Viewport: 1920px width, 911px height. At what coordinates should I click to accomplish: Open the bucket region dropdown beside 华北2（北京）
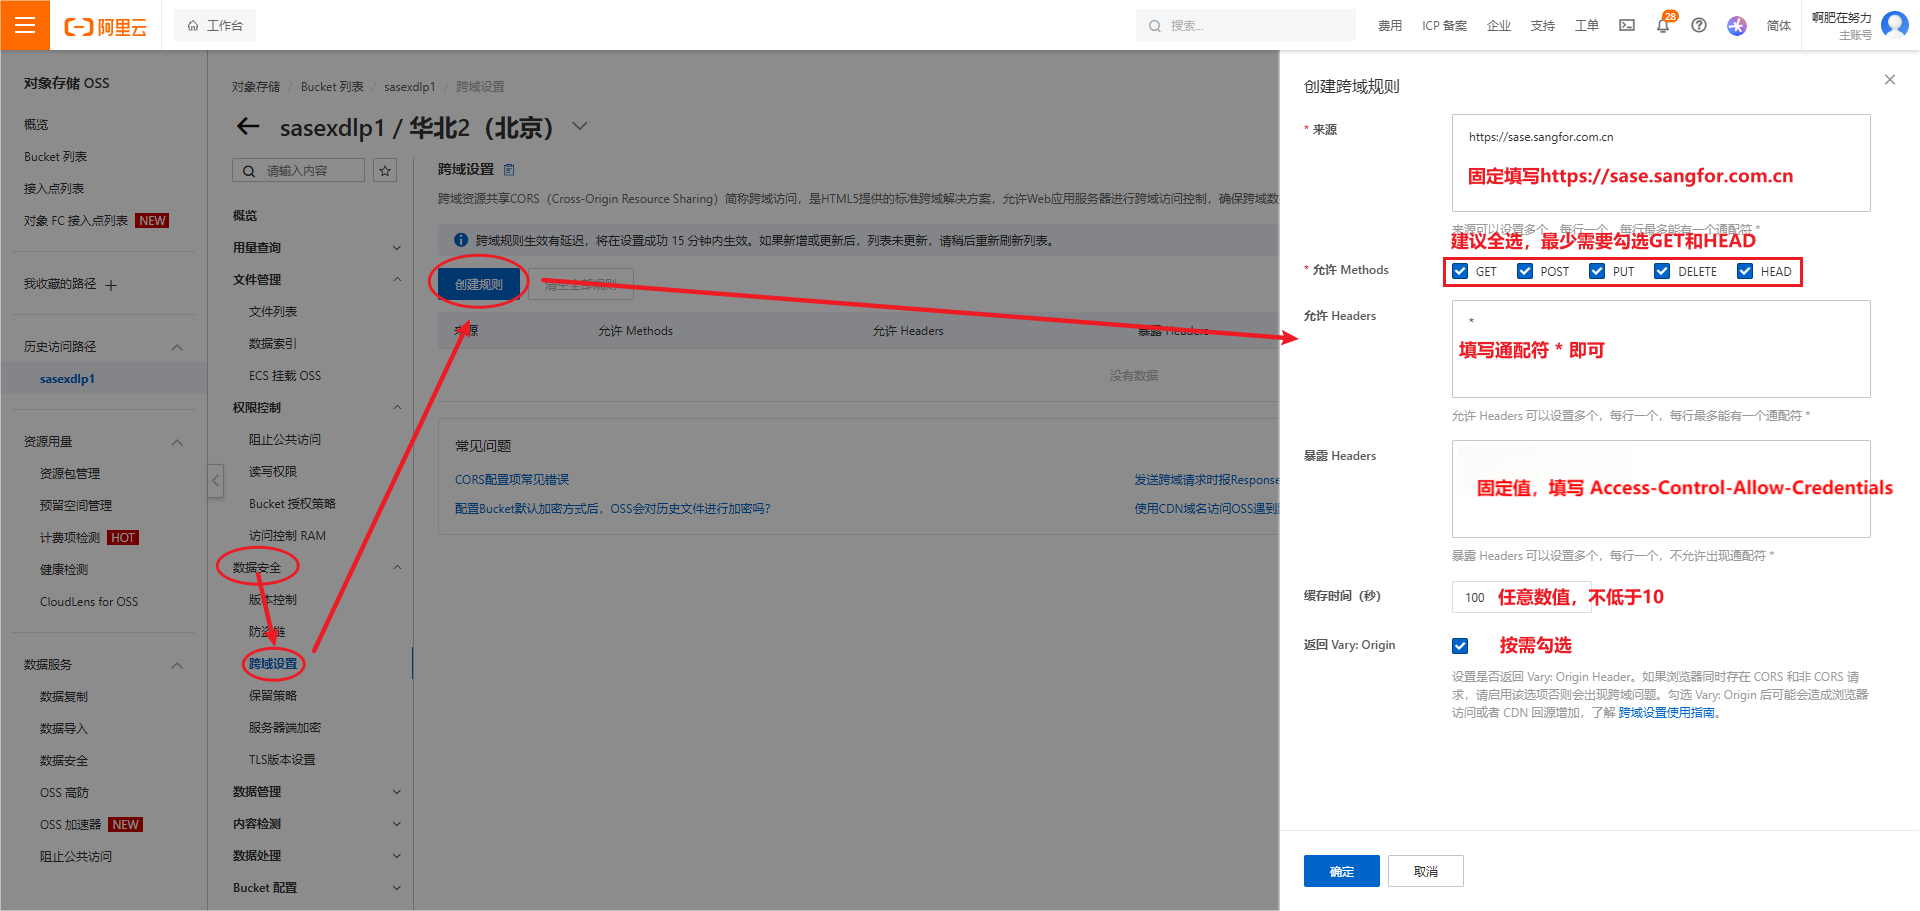point(580,127)
